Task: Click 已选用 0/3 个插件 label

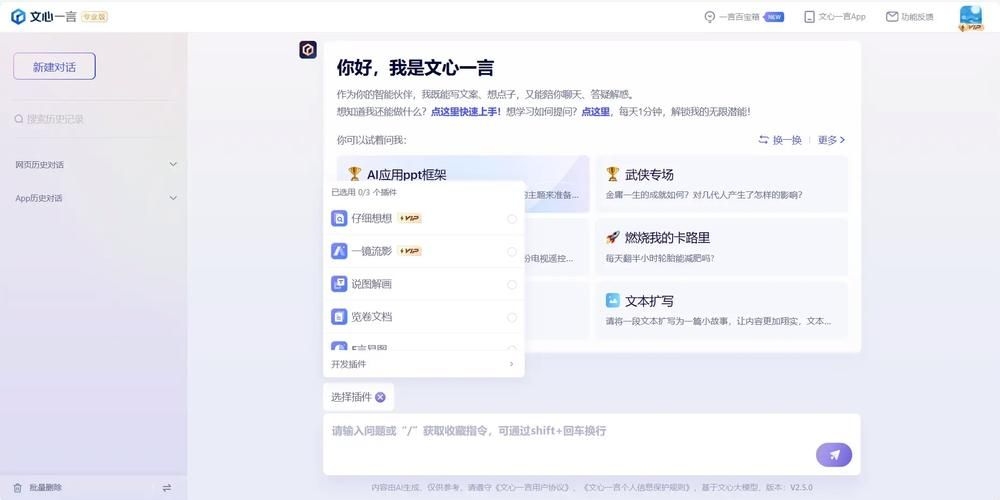Action: (x=364, y=192)
